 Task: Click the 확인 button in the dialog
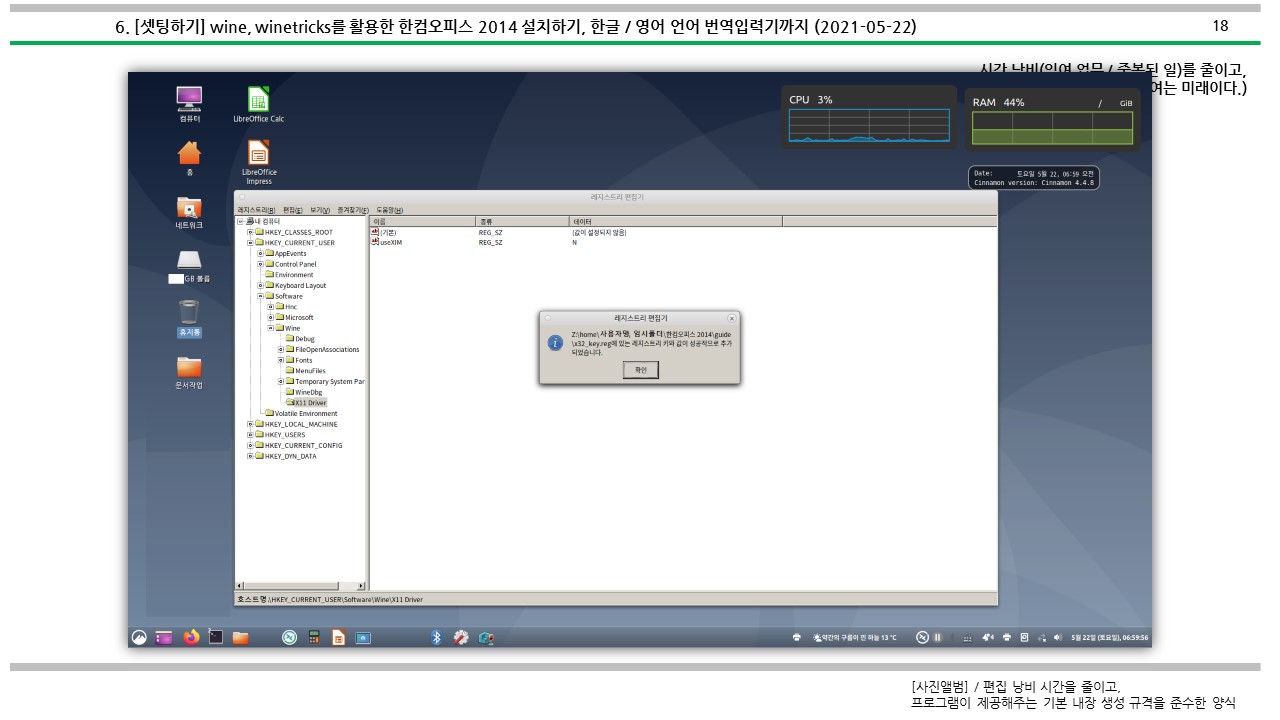[640, 370]
